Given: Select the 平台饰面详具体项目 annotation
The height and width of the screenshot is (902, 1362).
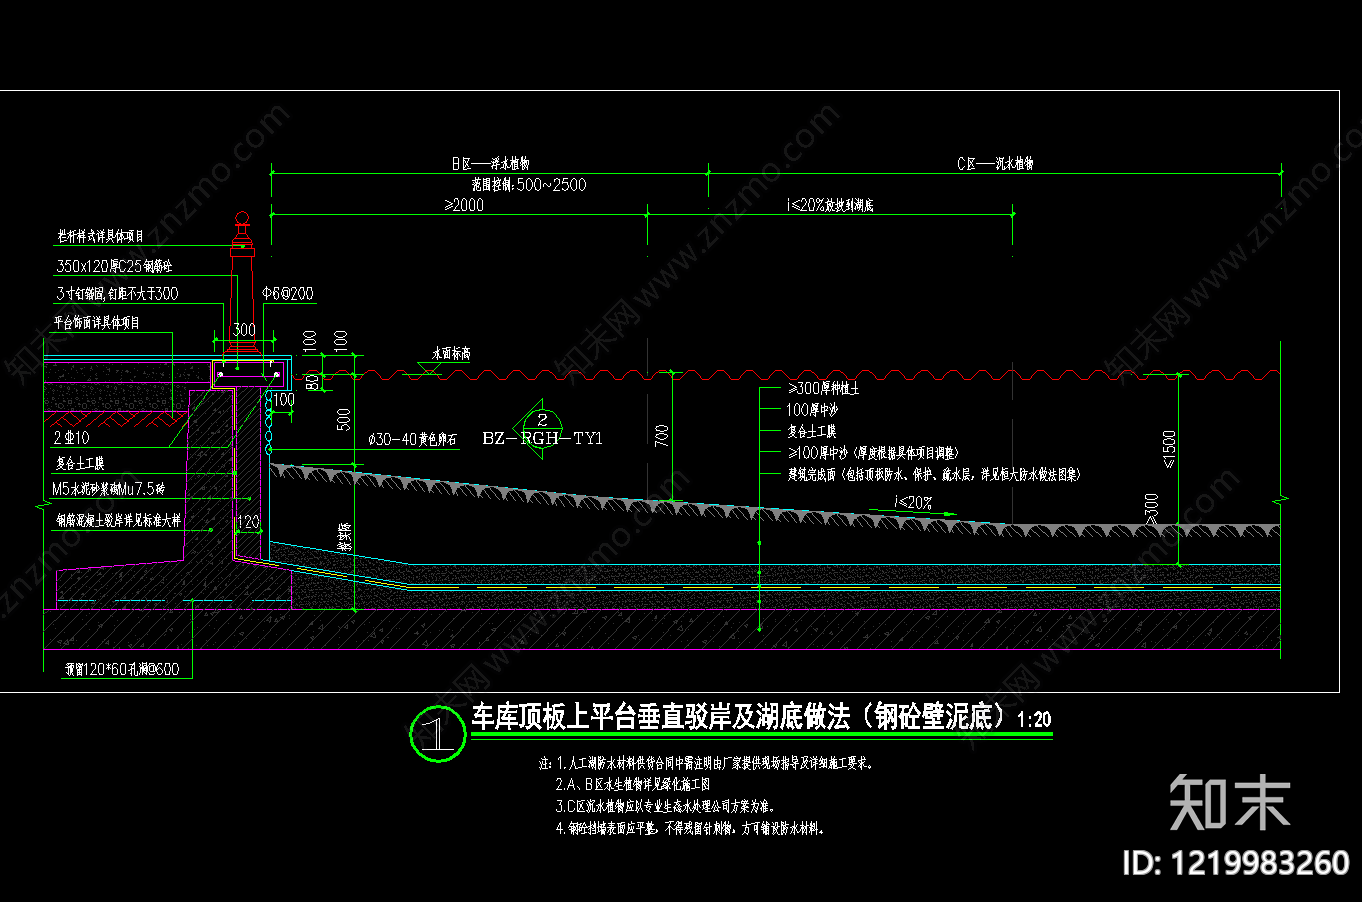Looking at the screenshot, I should coord(97,322).
